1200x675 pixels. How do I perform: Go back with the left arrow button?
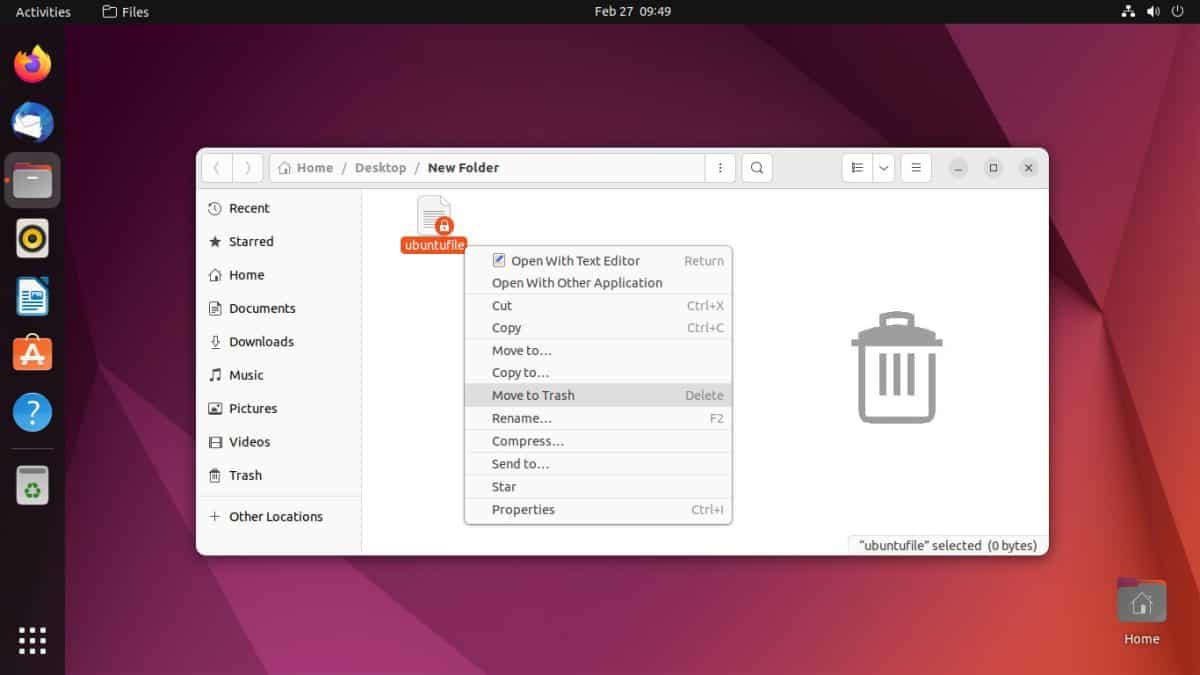click(x=217, y=168)
